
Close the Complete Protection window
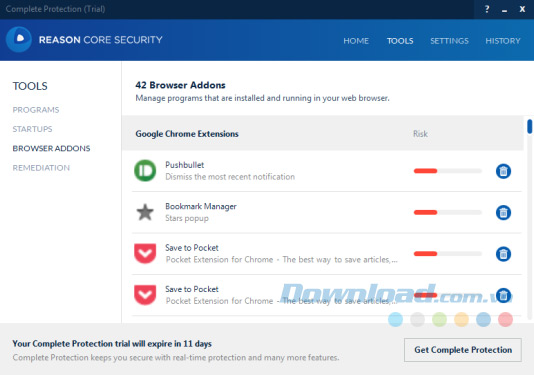coord(522,9)
